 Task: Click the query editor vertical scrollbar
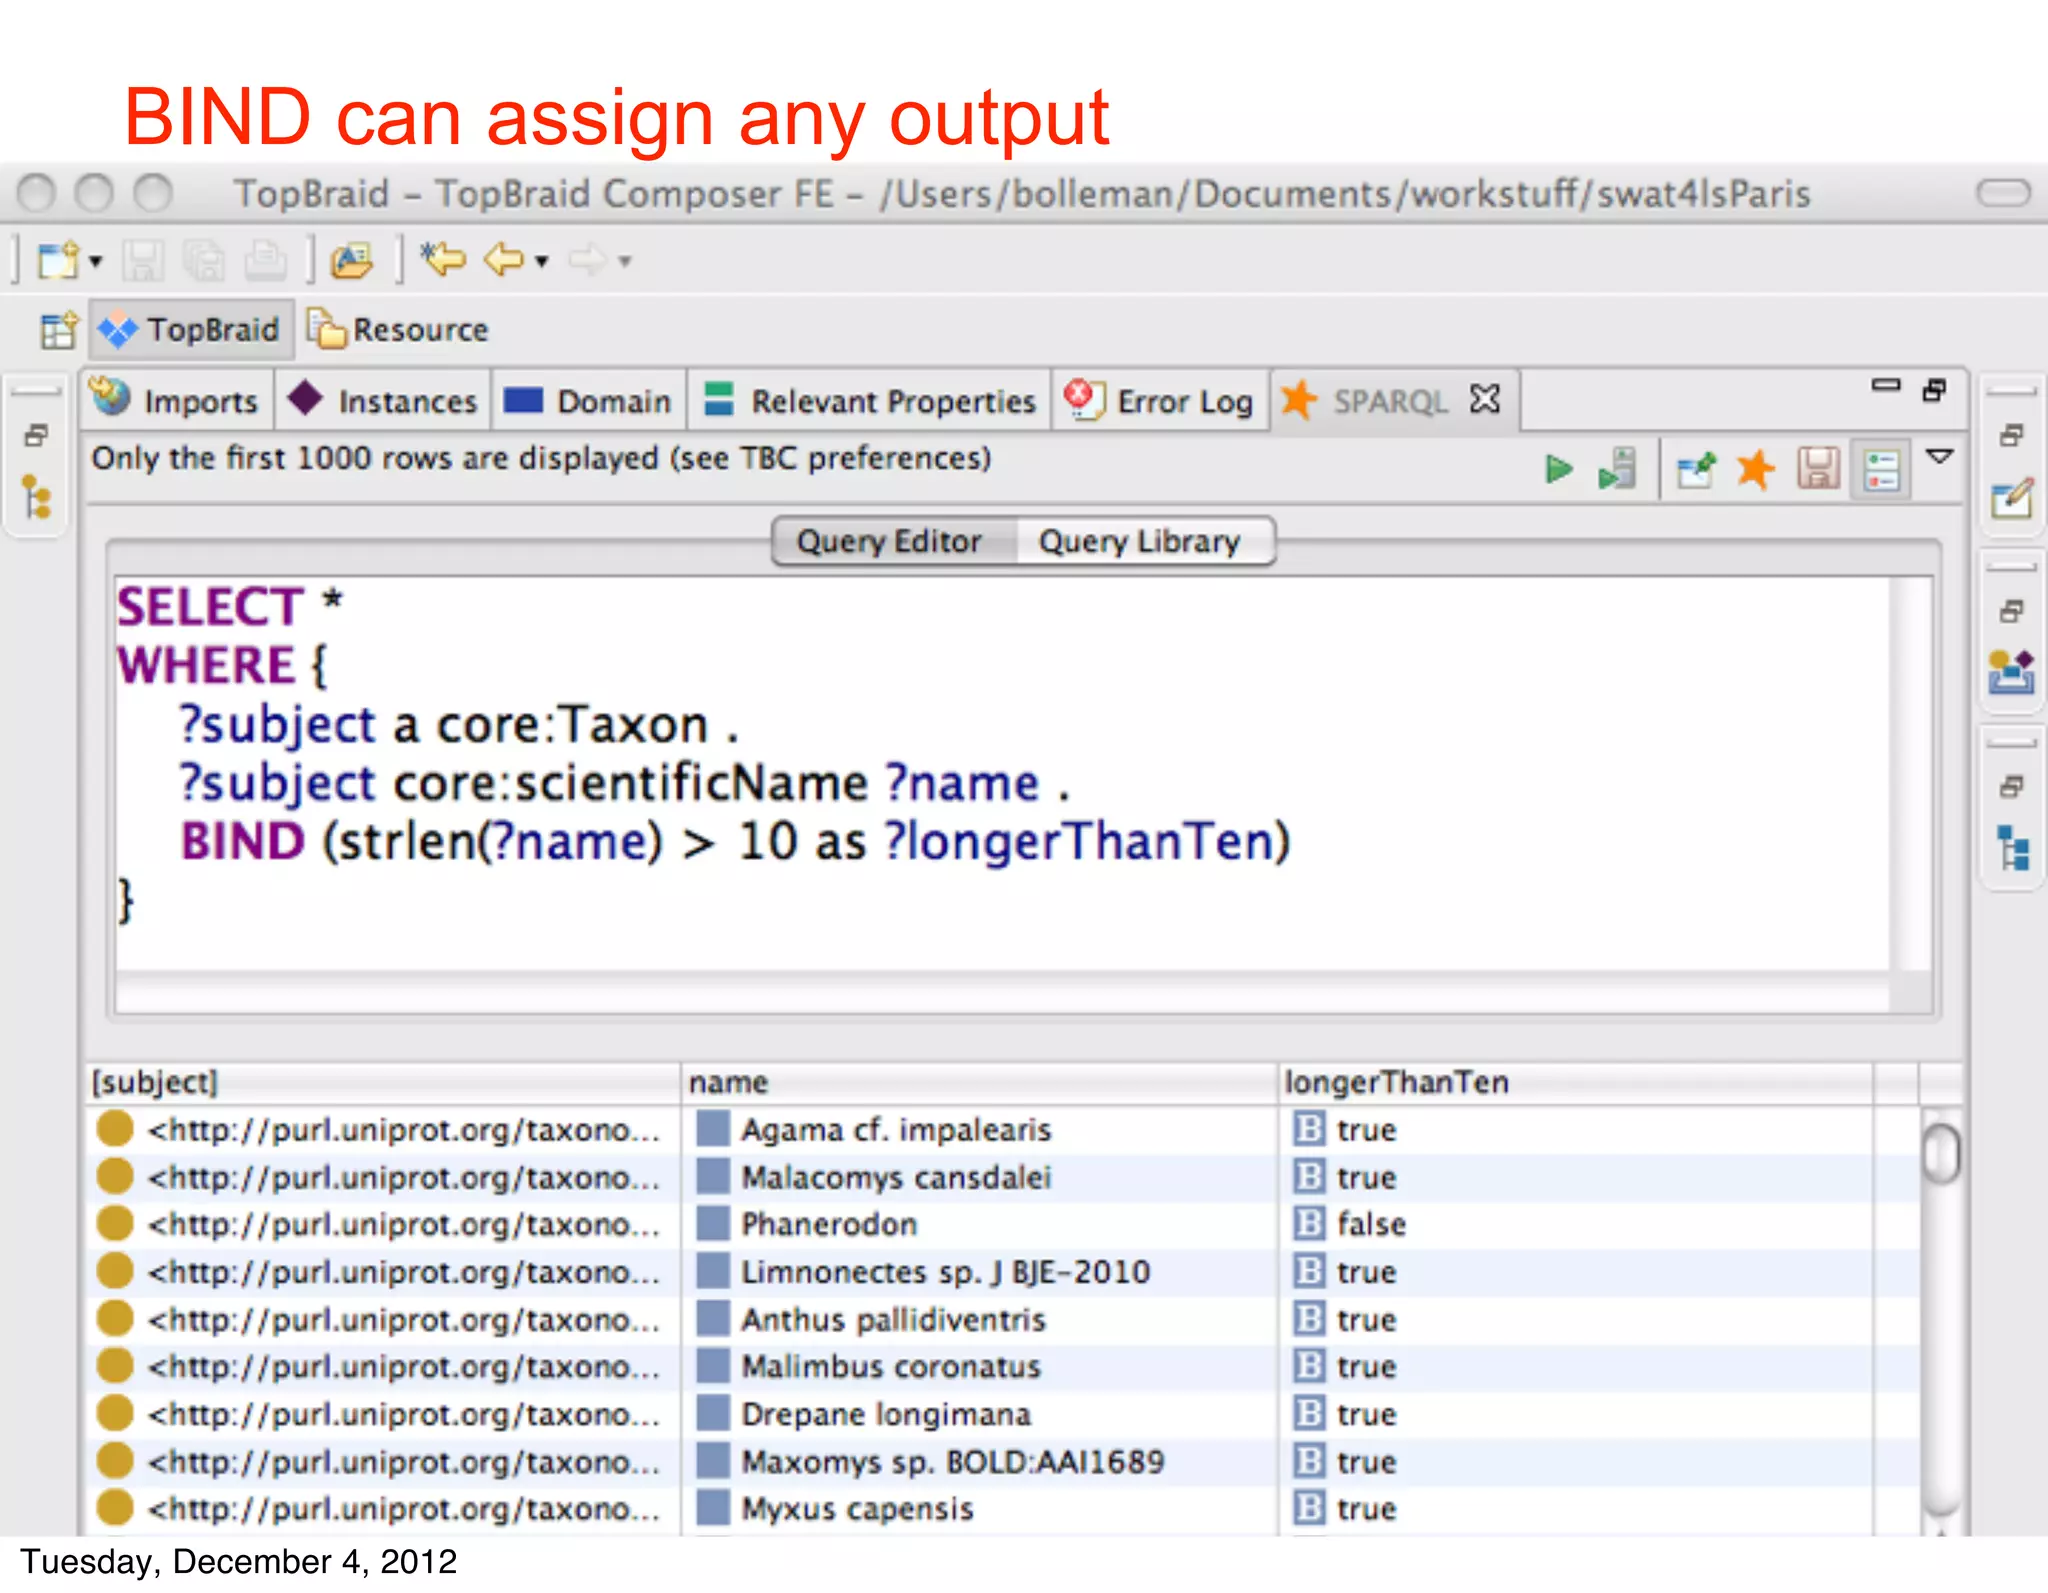coord(1911,773)
